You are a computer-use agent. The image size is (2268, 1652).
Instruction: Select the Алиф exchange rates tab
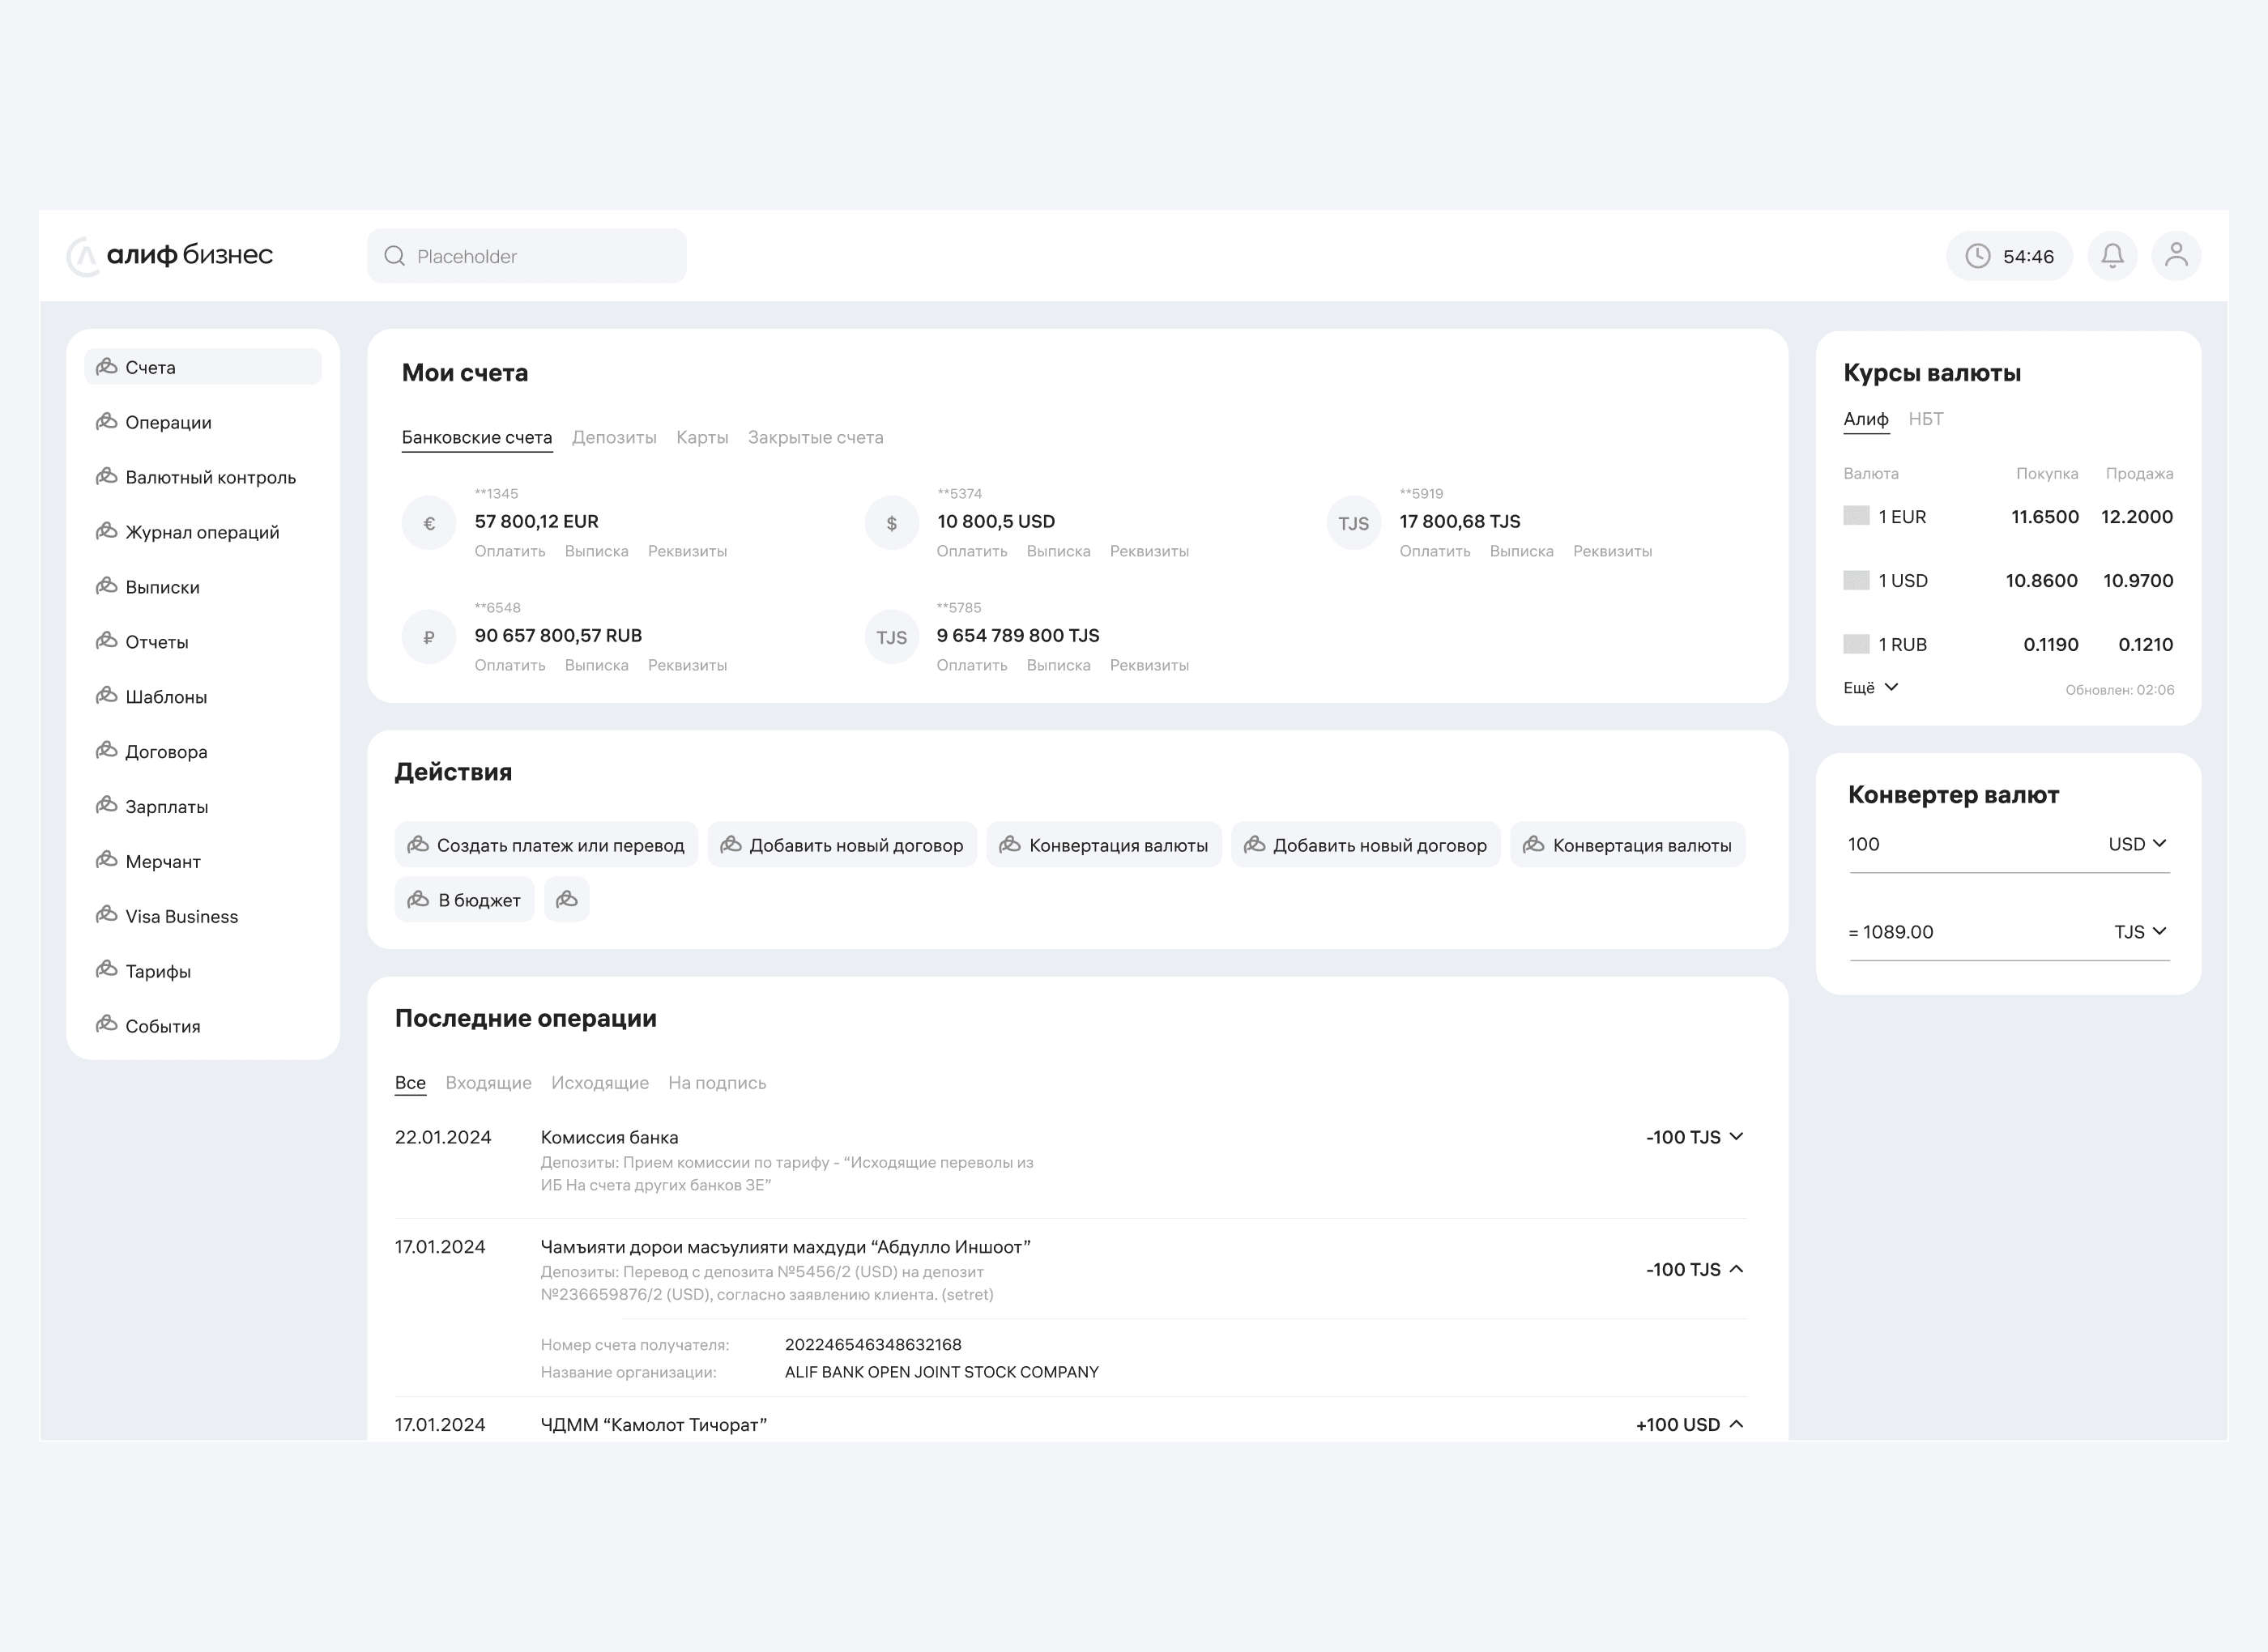pyautogui.click(x=1866, y=420)
